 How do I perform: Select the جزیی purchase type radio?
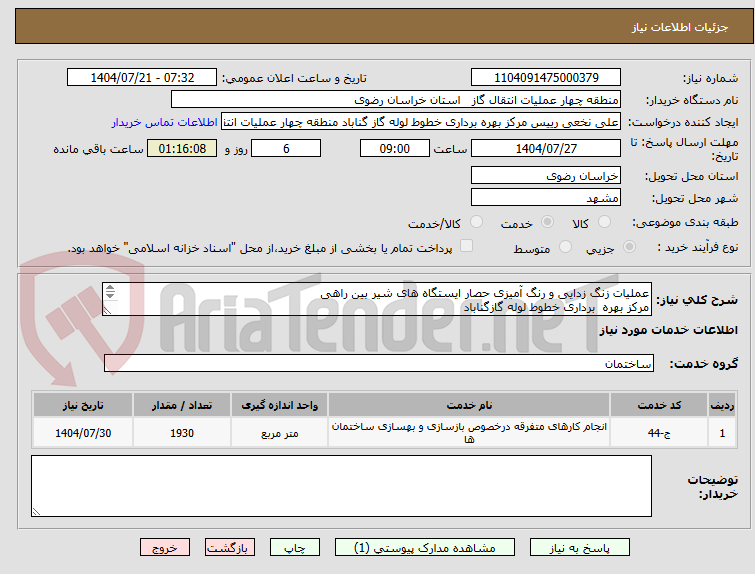629,247
